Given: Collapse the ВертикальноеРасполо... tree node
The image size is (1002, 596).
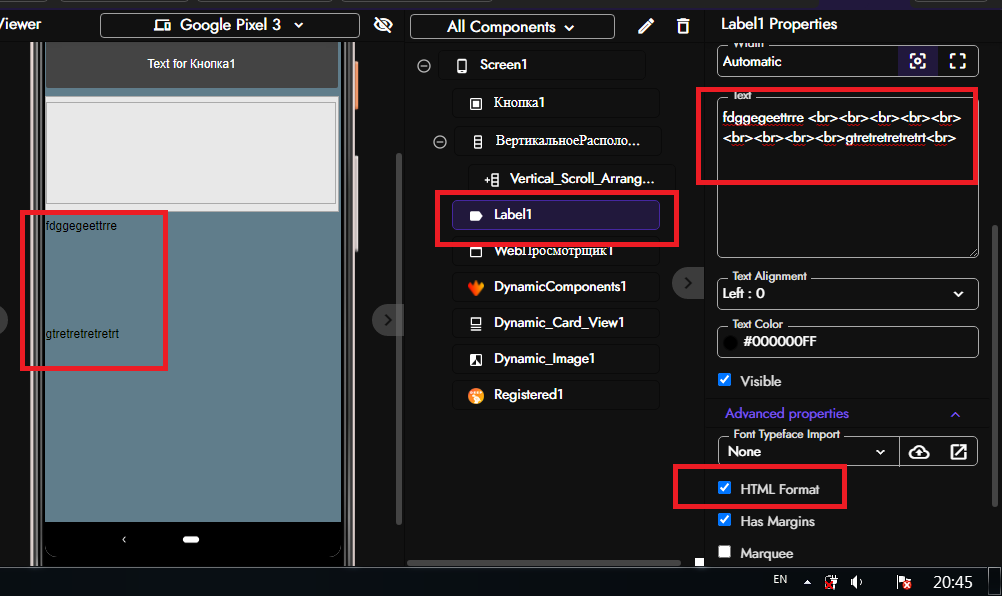Looking at the screenshot, I should (440, 142).
